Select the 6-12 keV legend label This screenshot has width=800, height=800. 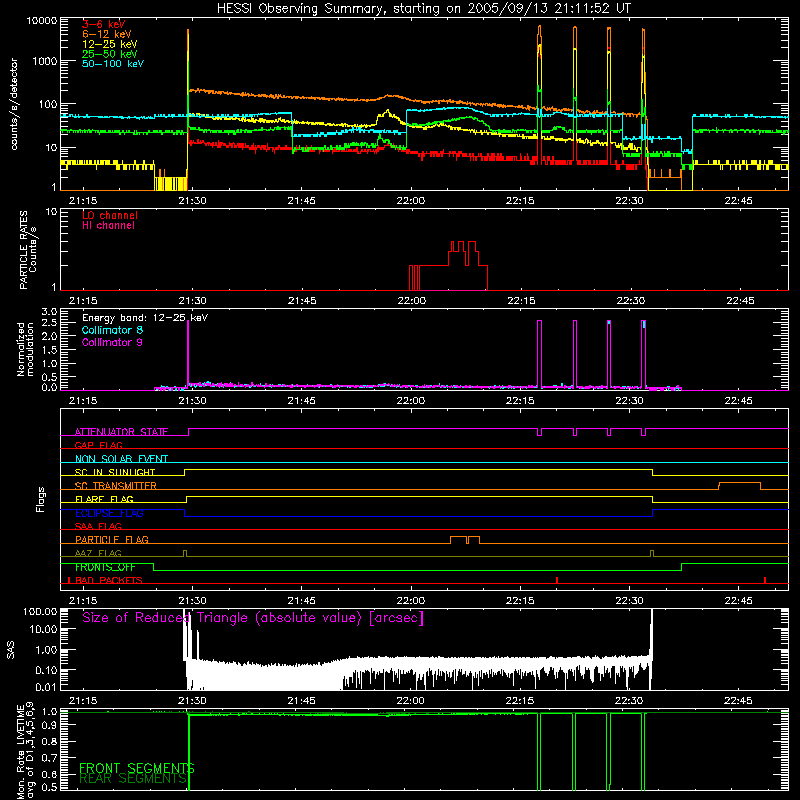click(107, 34)
